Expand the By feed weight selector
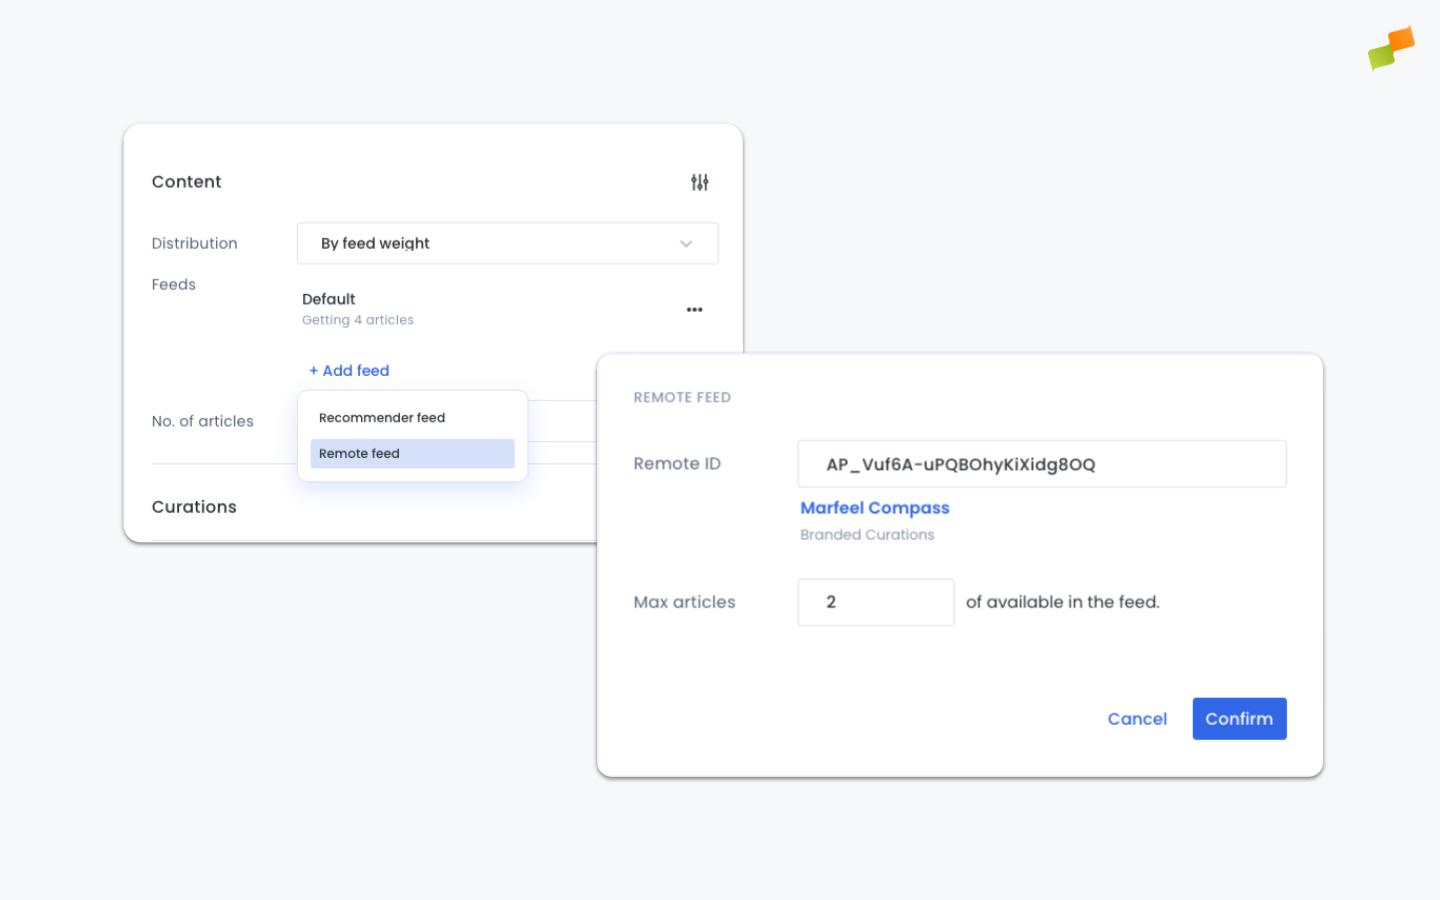The height and width of the screenshot is (900, 1440). click(x=507, y=243)
